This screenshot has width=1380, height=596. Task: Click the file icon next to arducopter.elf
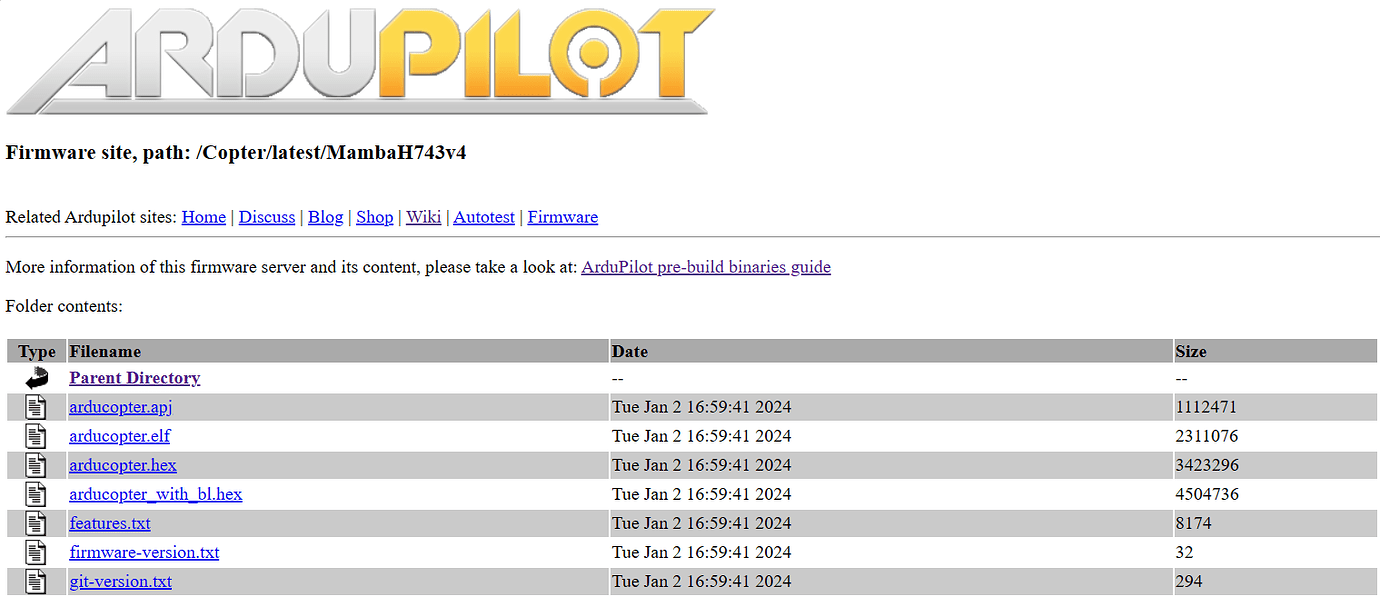pyautogui.click(x=37, y=435)
